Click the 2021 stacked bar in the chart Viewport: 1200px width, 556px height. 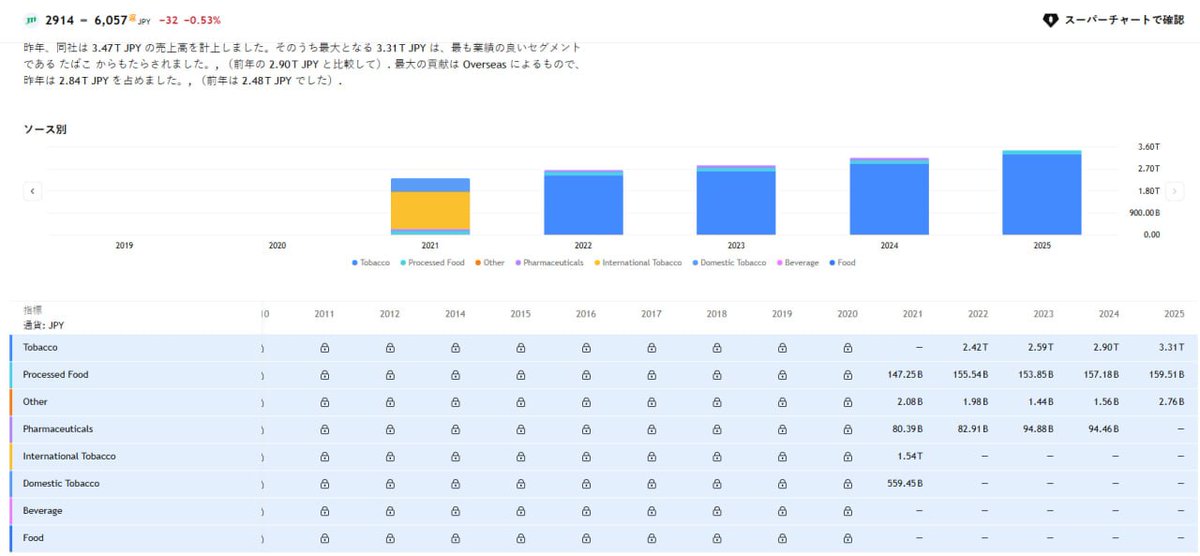pos(430,207)
